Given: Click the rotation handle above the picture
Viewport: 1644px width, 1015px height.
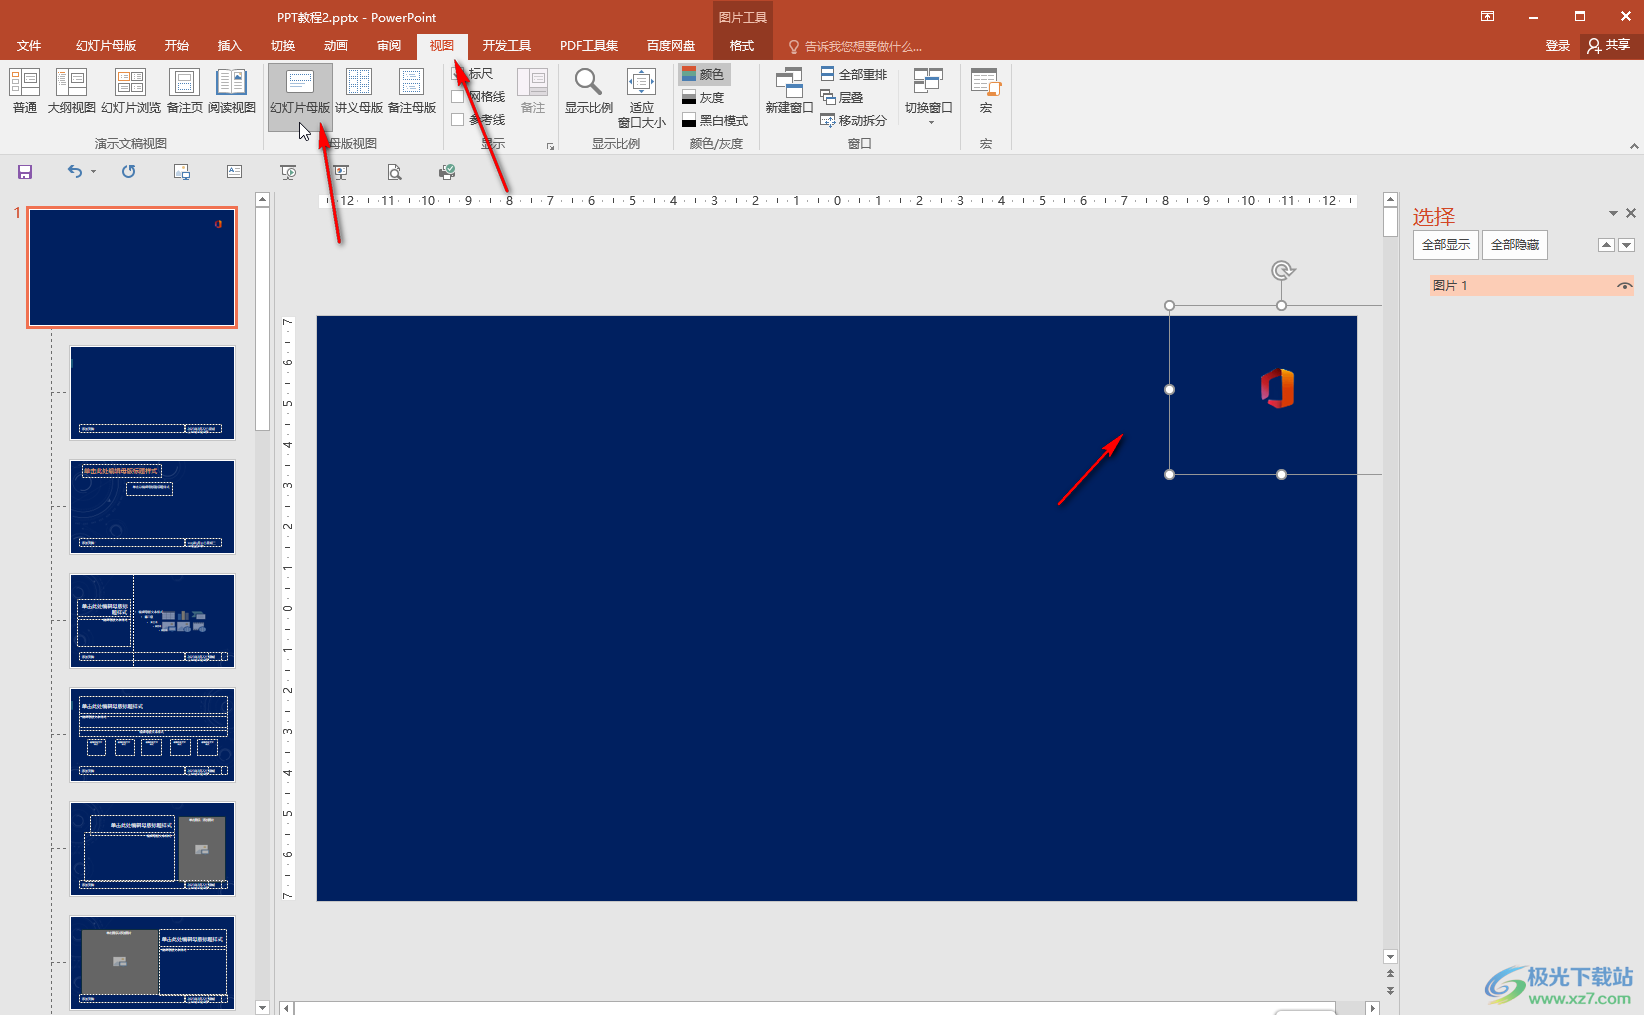Looking at the screenshot, I should point(1282,270).
